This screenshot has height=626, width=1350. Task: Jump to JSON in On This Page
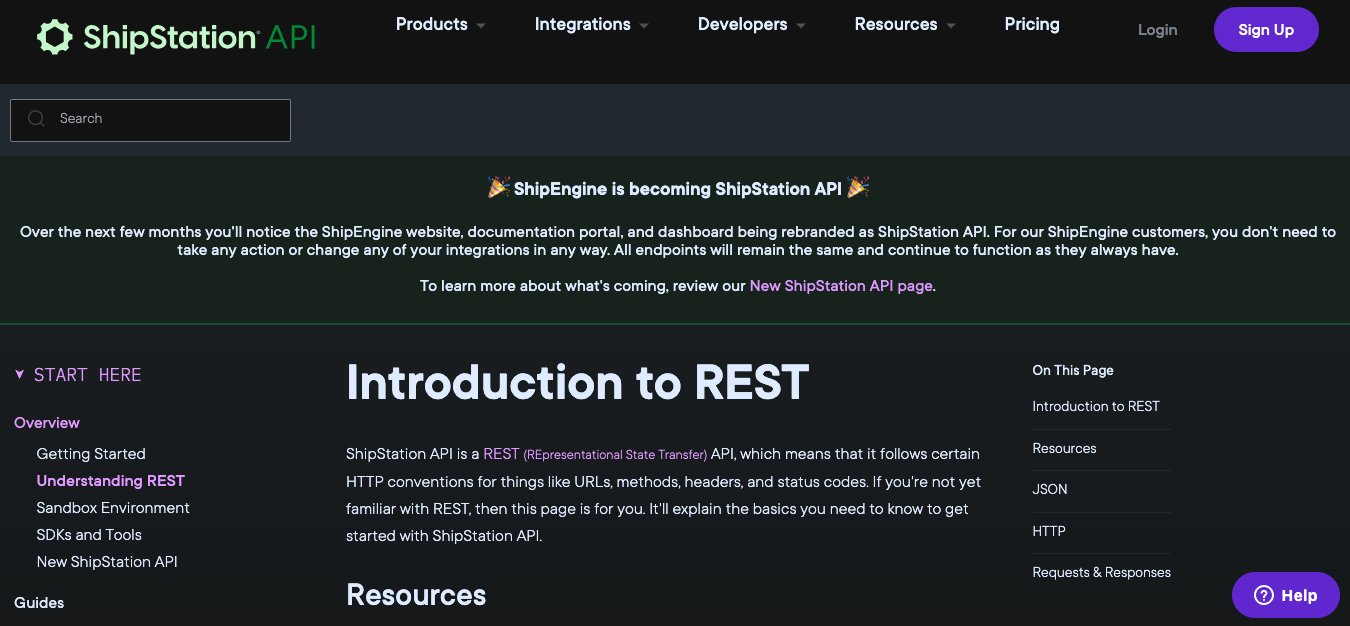pyautogui.click(x=1049, y=489)
